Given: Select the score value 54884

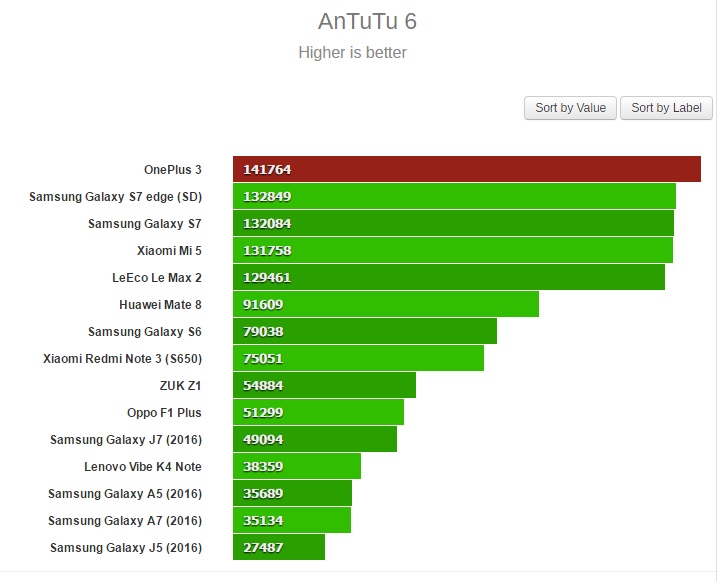Looking at the screenshot, I should pos(263,385).
